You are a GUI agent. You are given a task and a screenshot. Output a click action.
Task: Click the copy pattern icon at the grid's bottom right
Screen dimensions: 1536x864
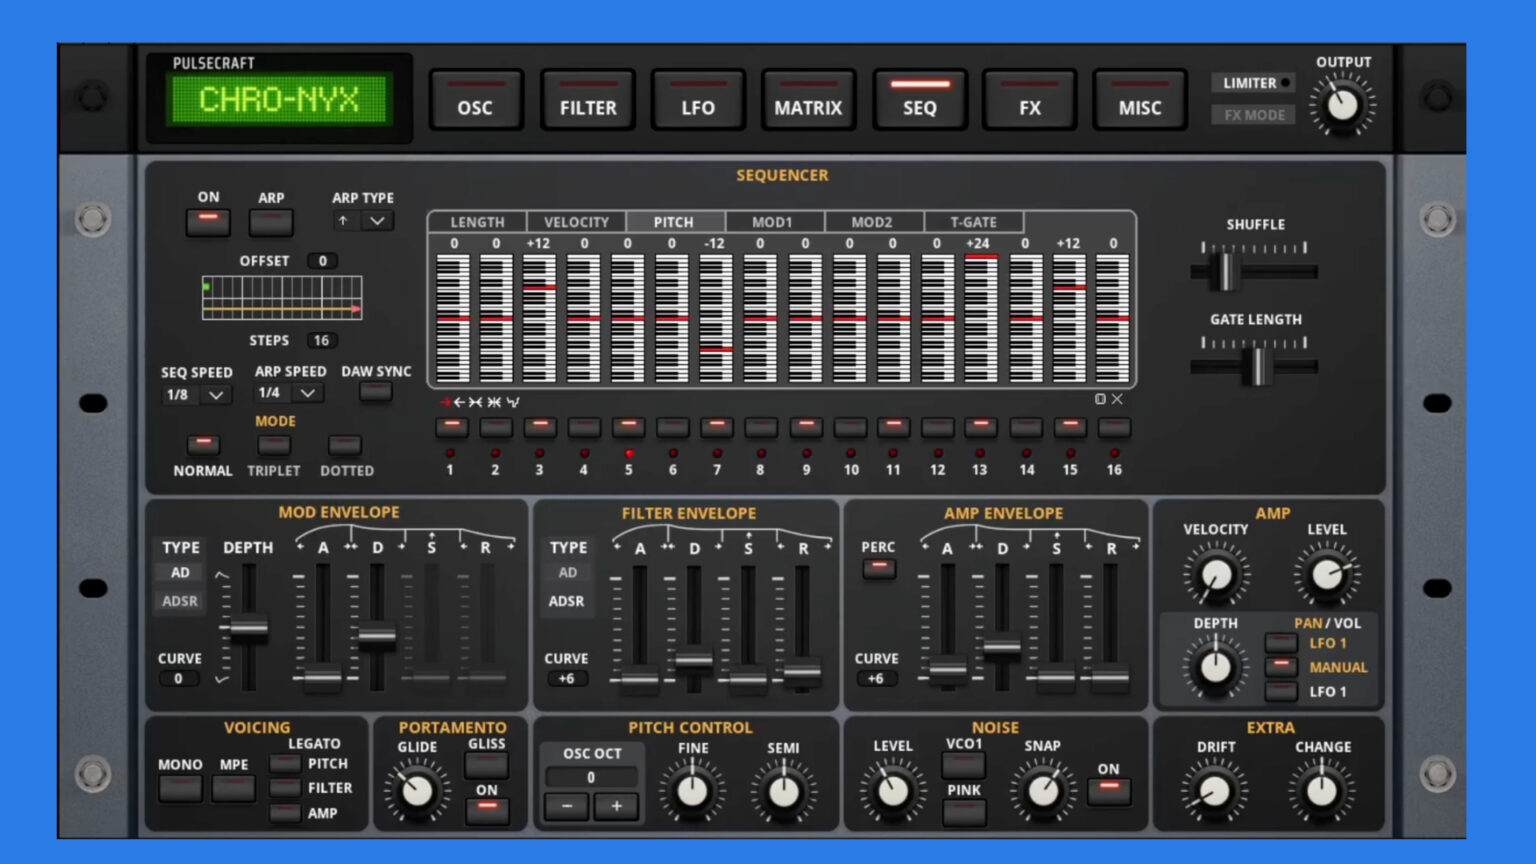tap(1100, 398)
